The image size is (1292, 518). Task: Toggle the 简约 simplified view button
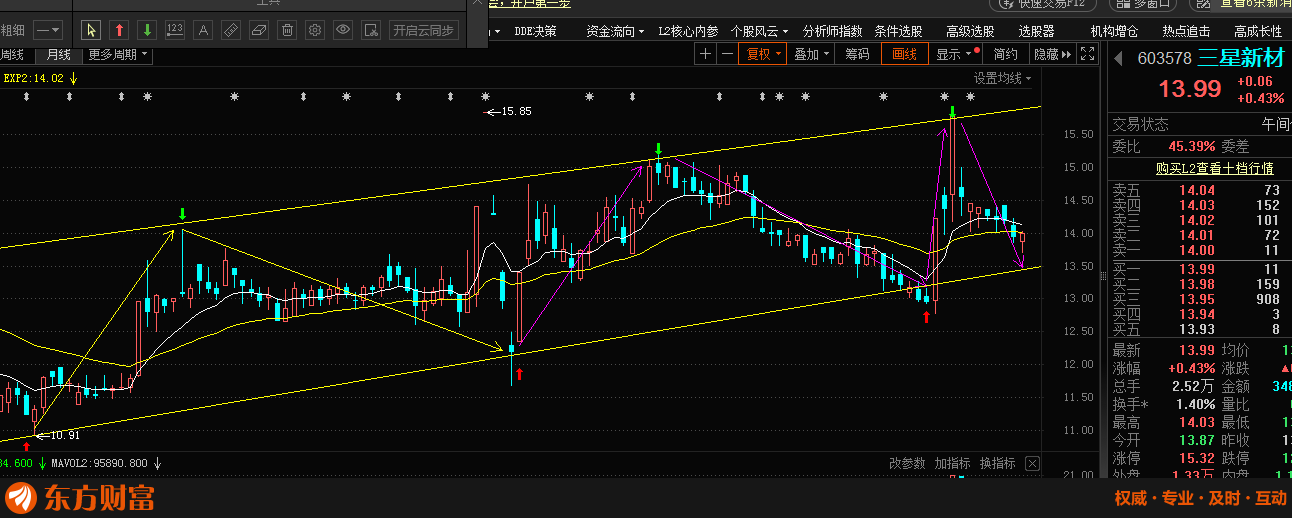[1006, 54]
